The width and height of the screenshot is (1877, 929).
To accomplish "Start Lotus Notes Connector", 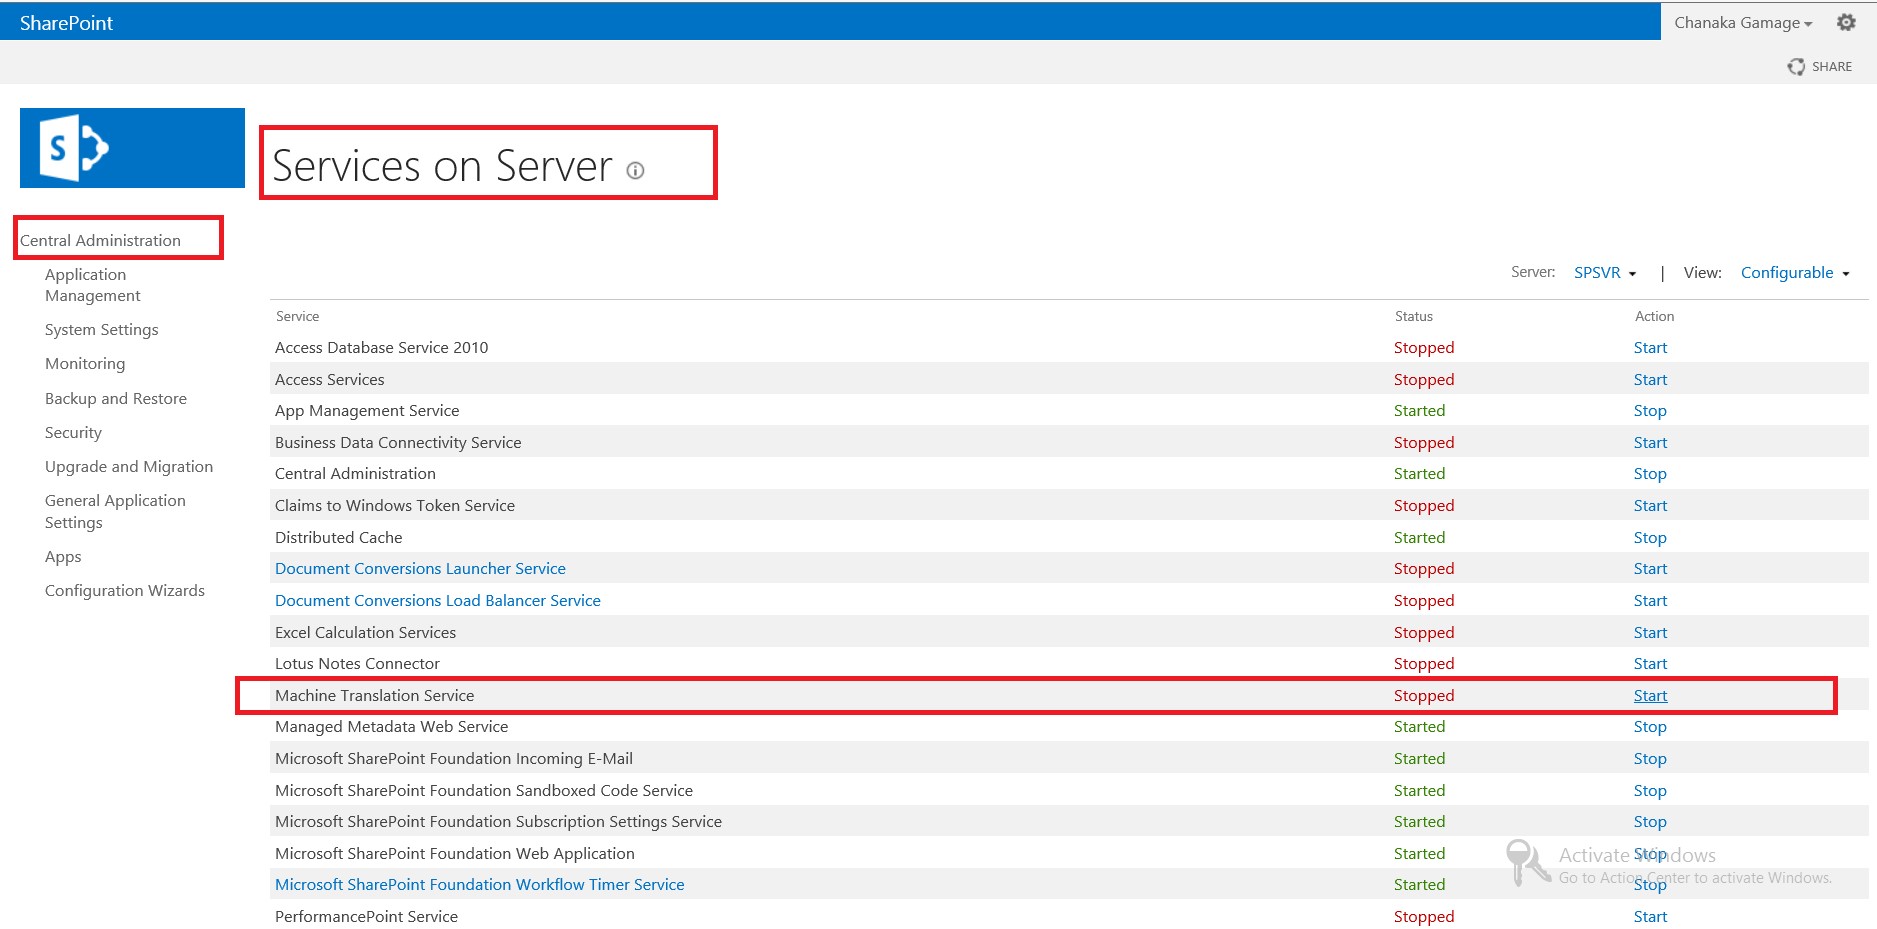I will (1650, 663).
